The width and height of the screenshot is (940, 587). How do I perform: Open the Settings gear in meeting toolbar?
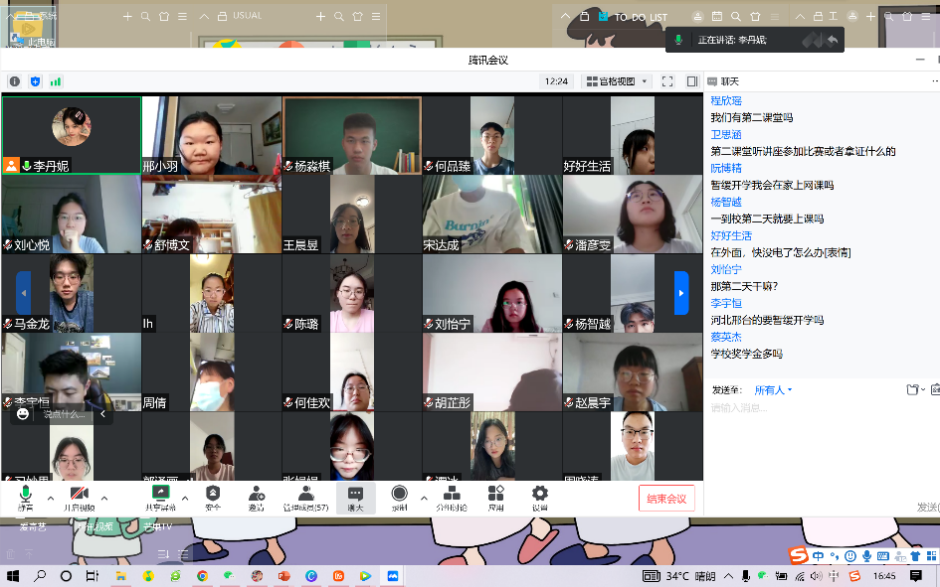pyautogui.click(x=540, y=497)
